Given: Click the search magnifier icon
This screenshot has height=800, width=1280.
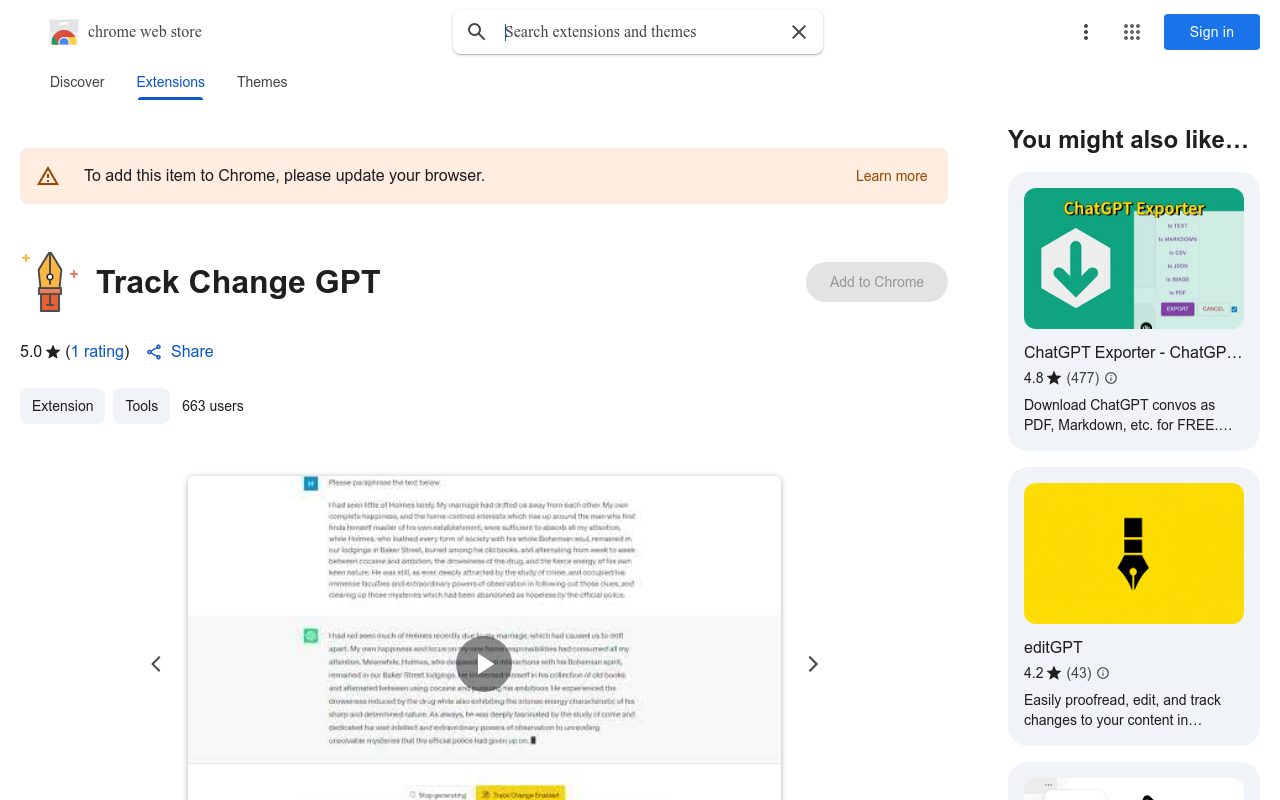Looking at the screenshot, I should click(x=477, y=32).
